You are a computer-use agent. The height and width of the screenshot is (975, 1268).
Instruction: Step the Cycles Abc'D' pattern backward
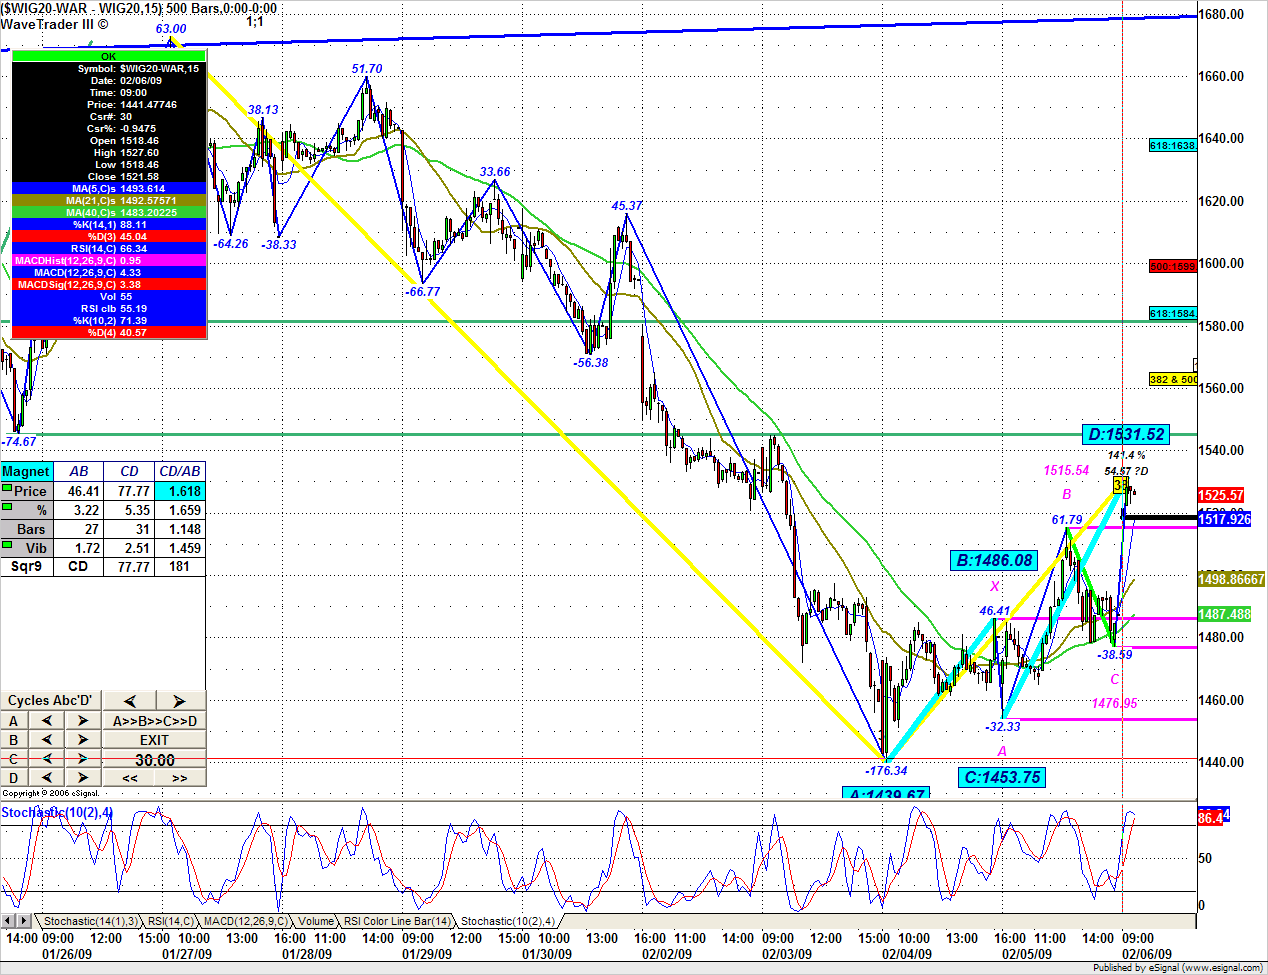click(x=129, y=701)
